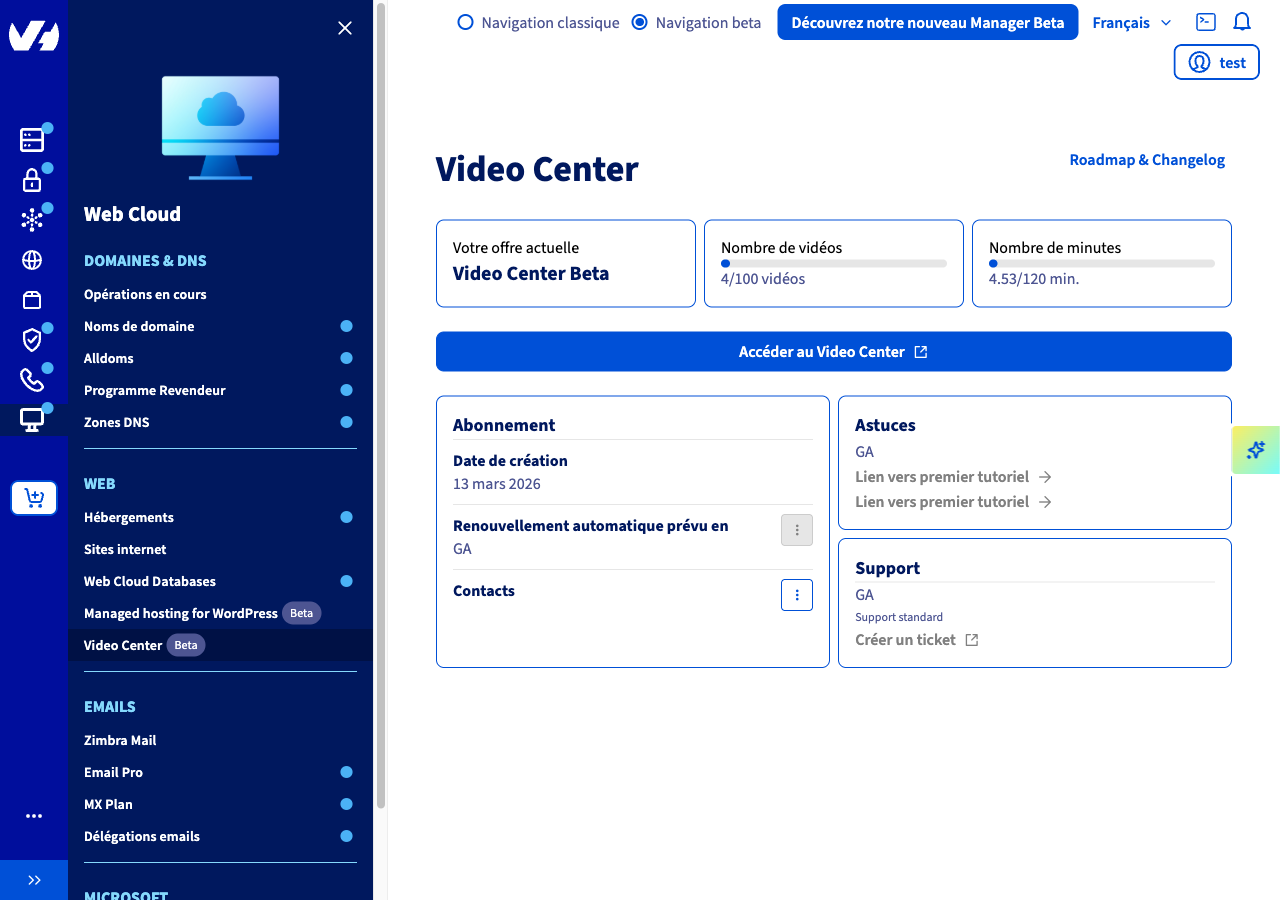
Task: Open the renewal options three-dot menu
Action: click(796, 530)
